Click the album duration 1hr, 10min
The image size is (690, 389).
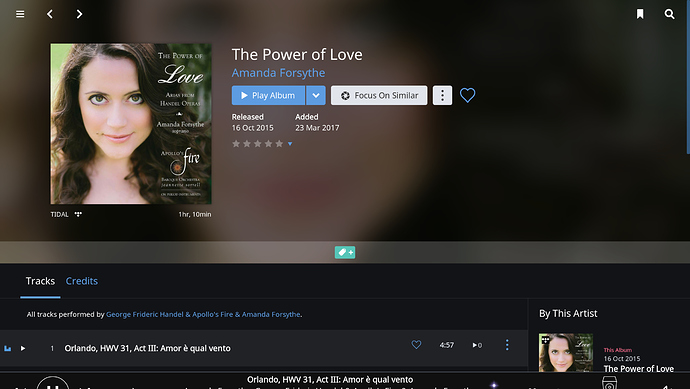click(x=195, y=215)
